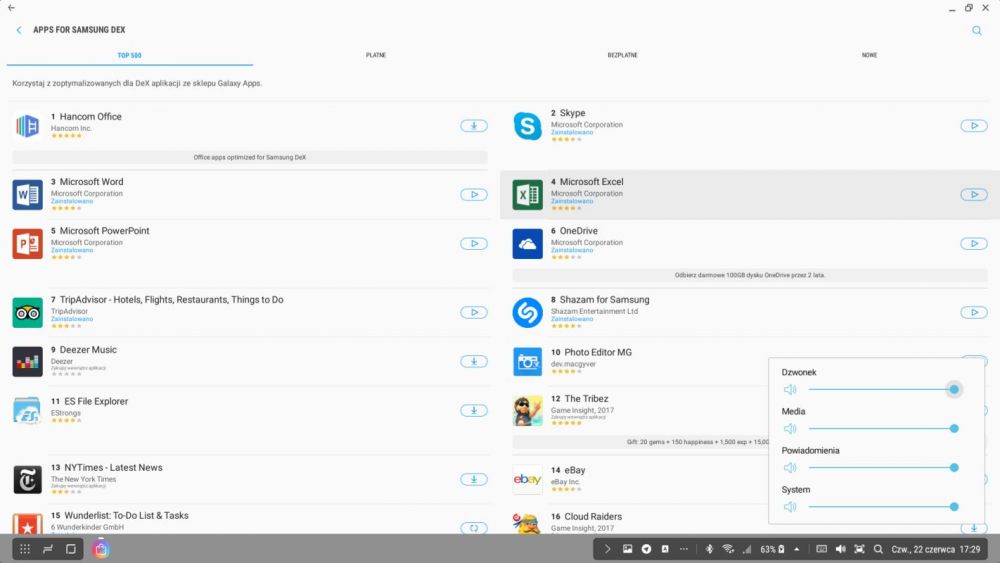Launch Skype with its play button

click(974, 126)
